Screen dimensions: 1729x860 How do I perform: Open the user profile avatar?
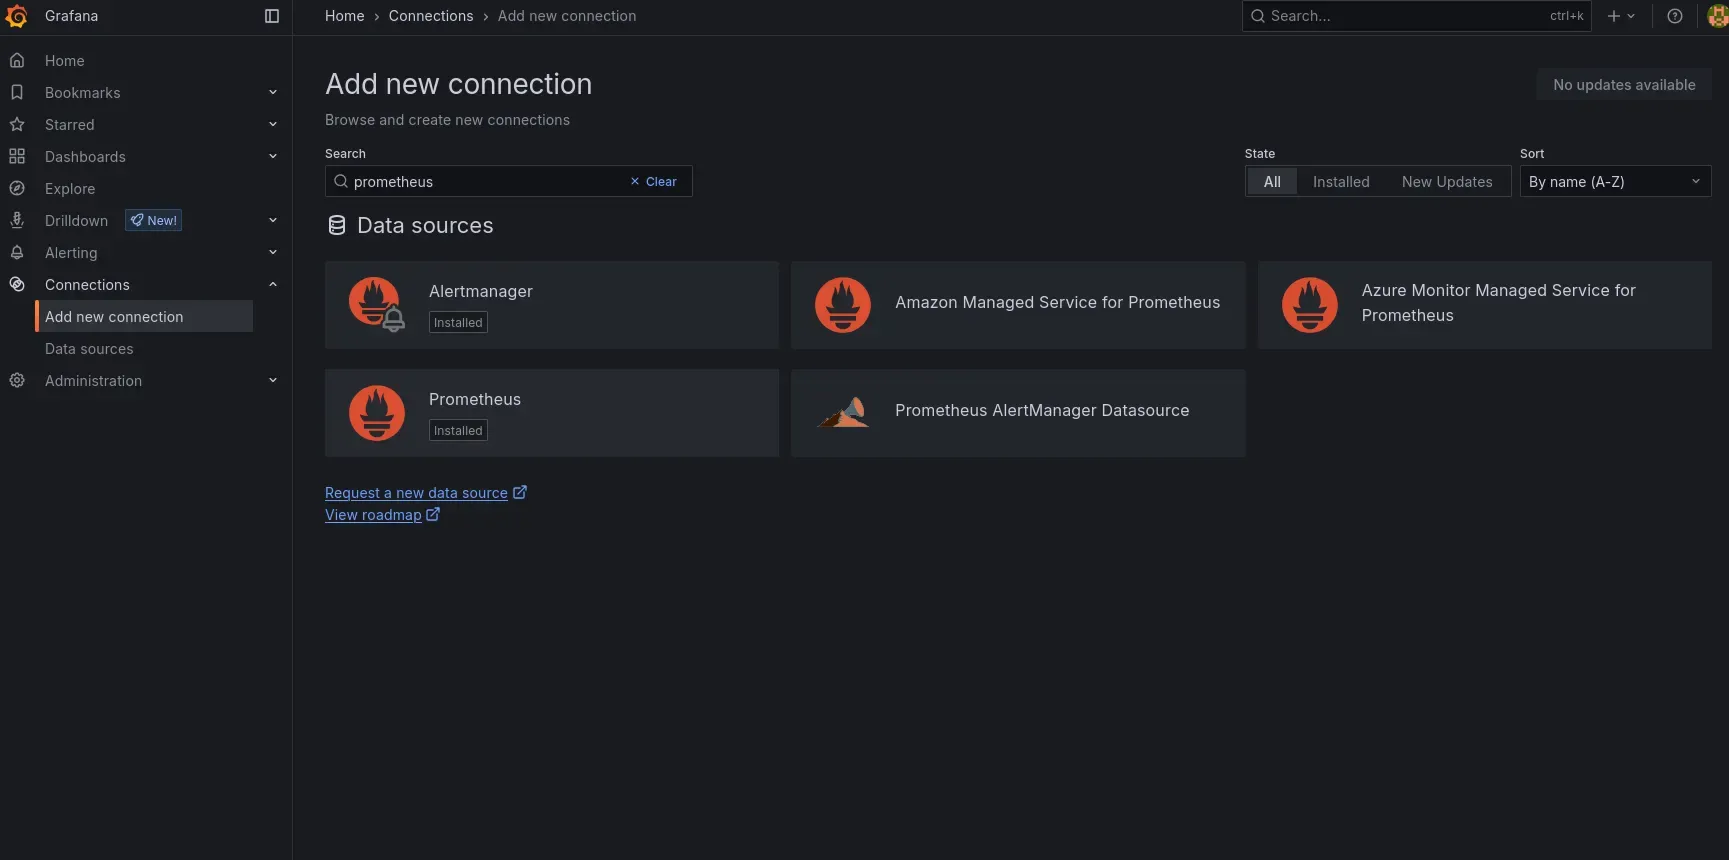(1718, 16)
